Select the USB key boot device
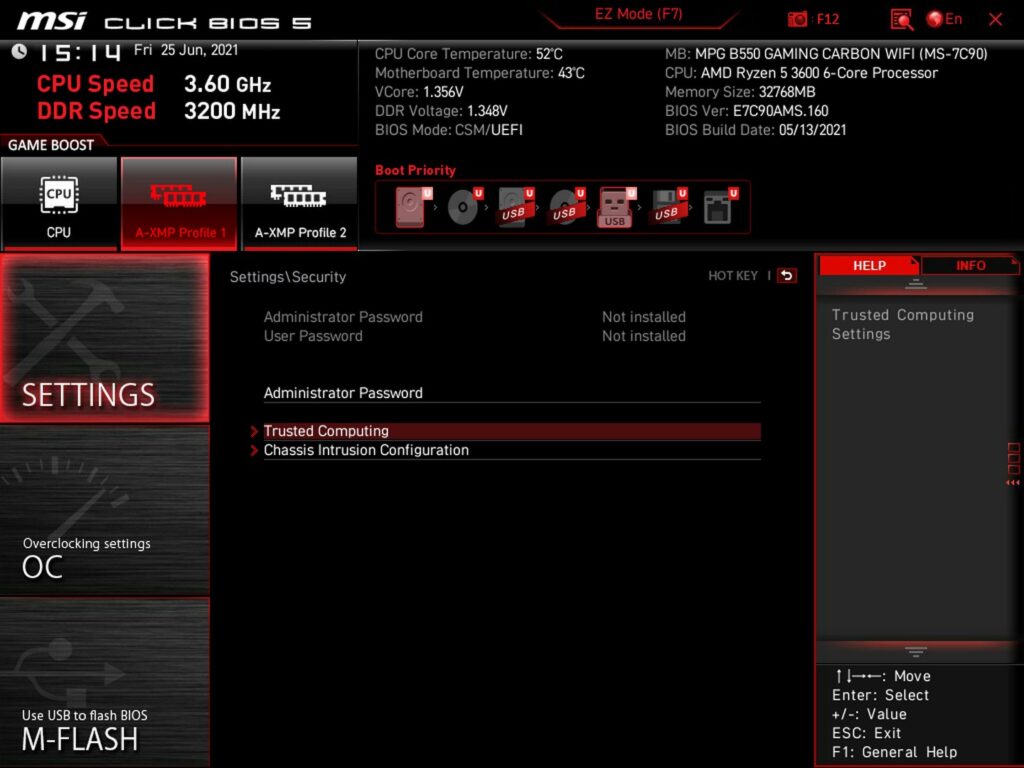The image size is (1024, 768). coord(616,207)
